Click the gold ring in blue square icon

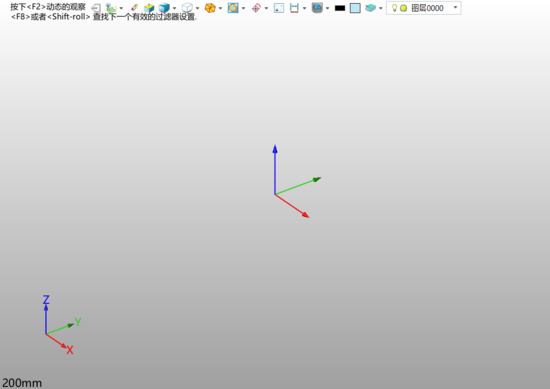(x=233, y=8)
